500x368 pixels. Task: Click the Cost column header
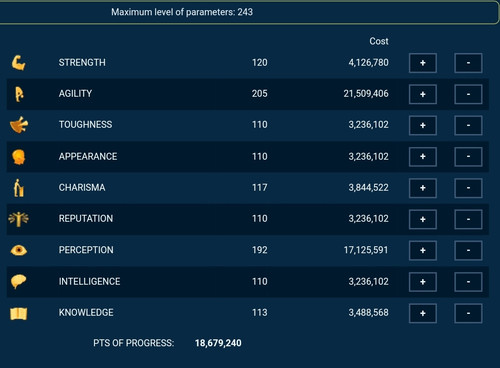point(379,41)
